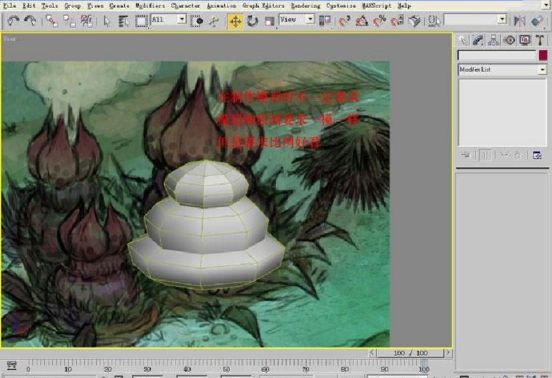Screen dimensions: 552x378
Task: Toggle the Window/Crossing selection icon
Action: coord(197,21)
